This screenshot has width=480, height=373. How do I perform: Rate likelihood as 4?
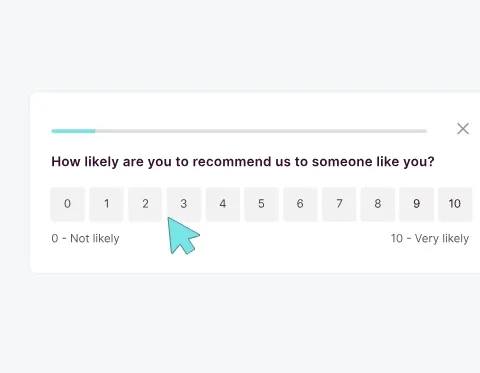tap(223, 204)
